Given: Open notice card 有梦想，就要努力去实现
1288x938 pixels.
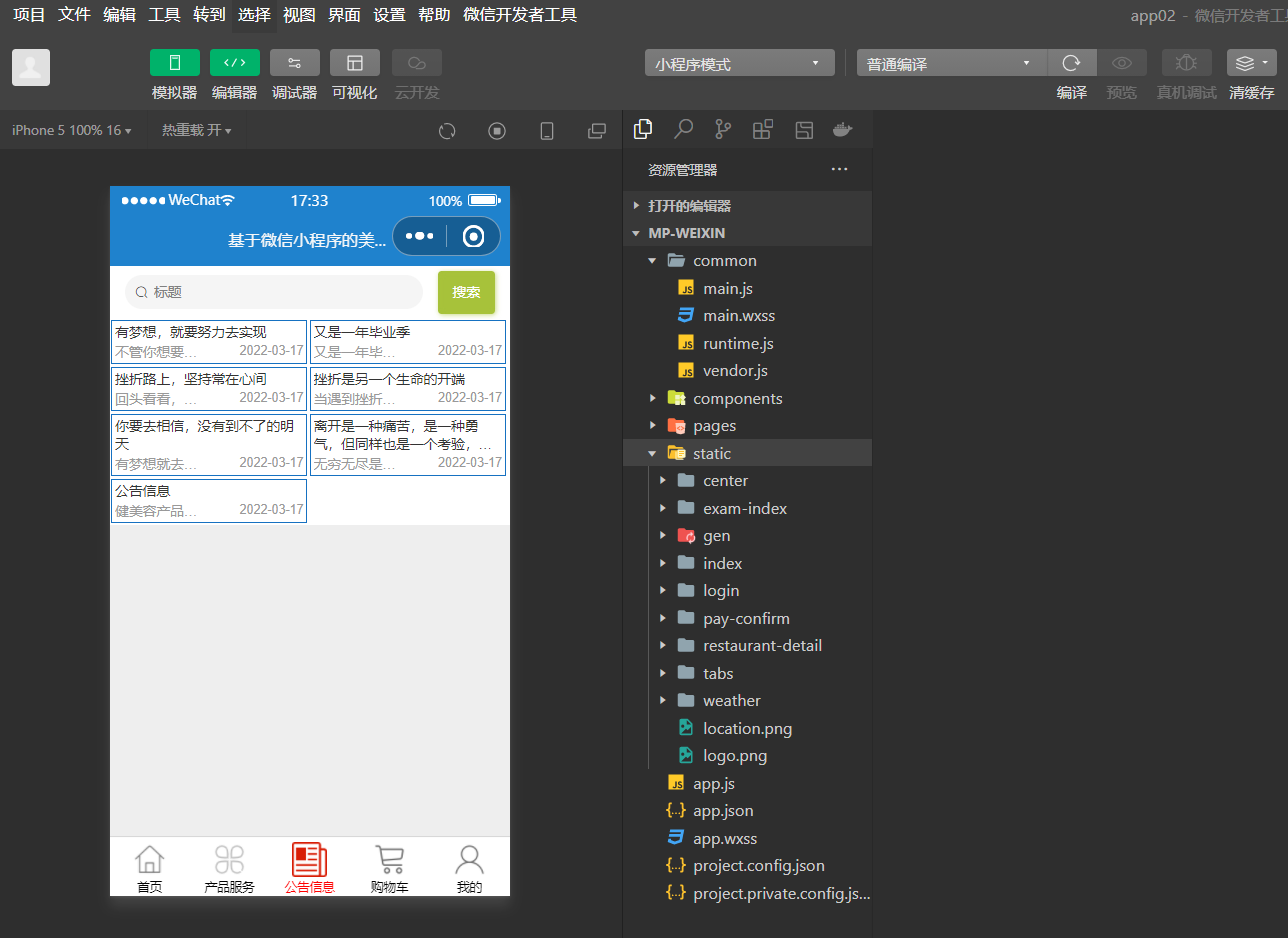Looking at the screenshot, I should pos(209,342).
